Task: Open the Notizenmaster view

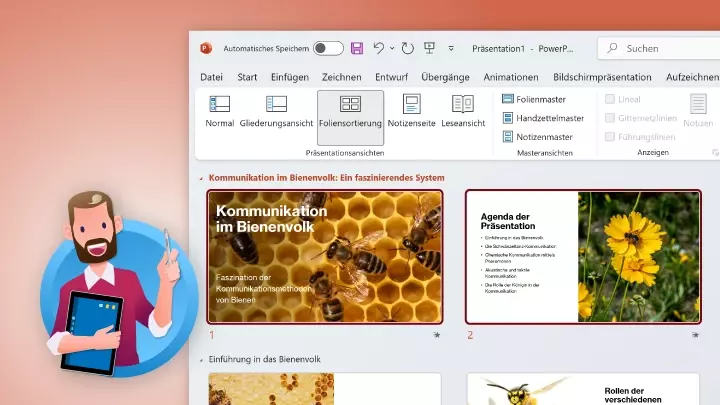Action: (537, 137)
